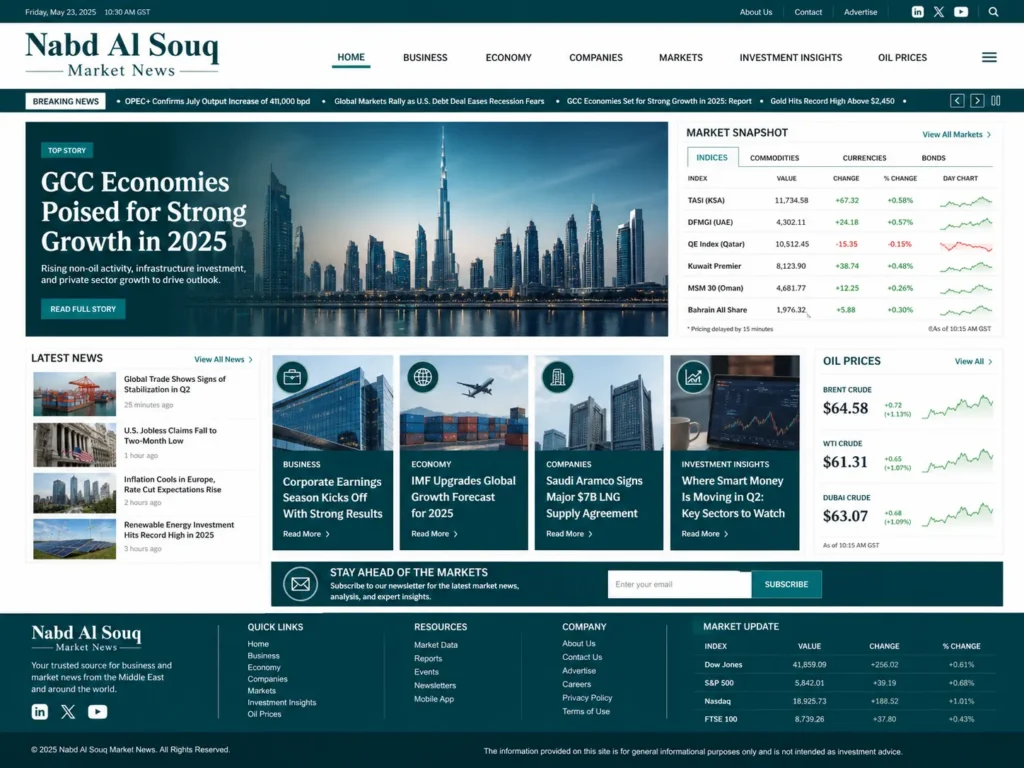
Task: Open the X social icon in top bar
Action: pos(938,12)
